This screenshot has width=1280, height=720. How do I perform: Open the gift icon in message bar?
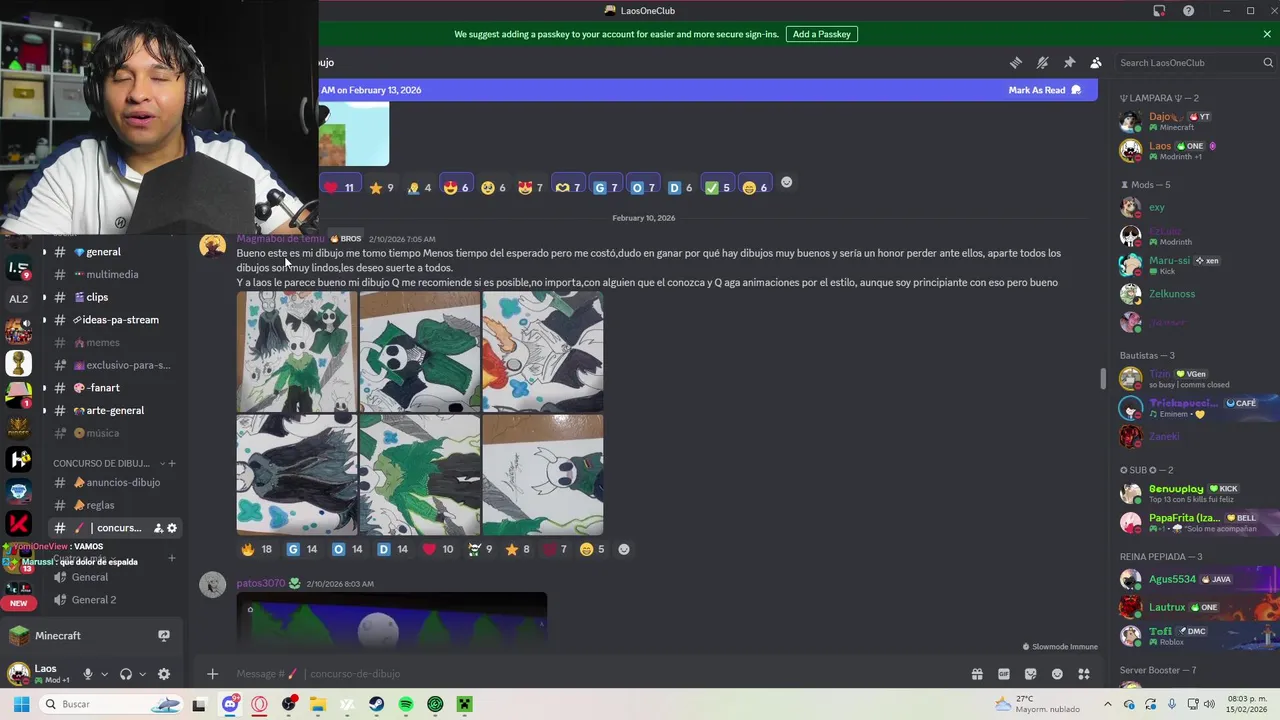[x=977, y=674]
